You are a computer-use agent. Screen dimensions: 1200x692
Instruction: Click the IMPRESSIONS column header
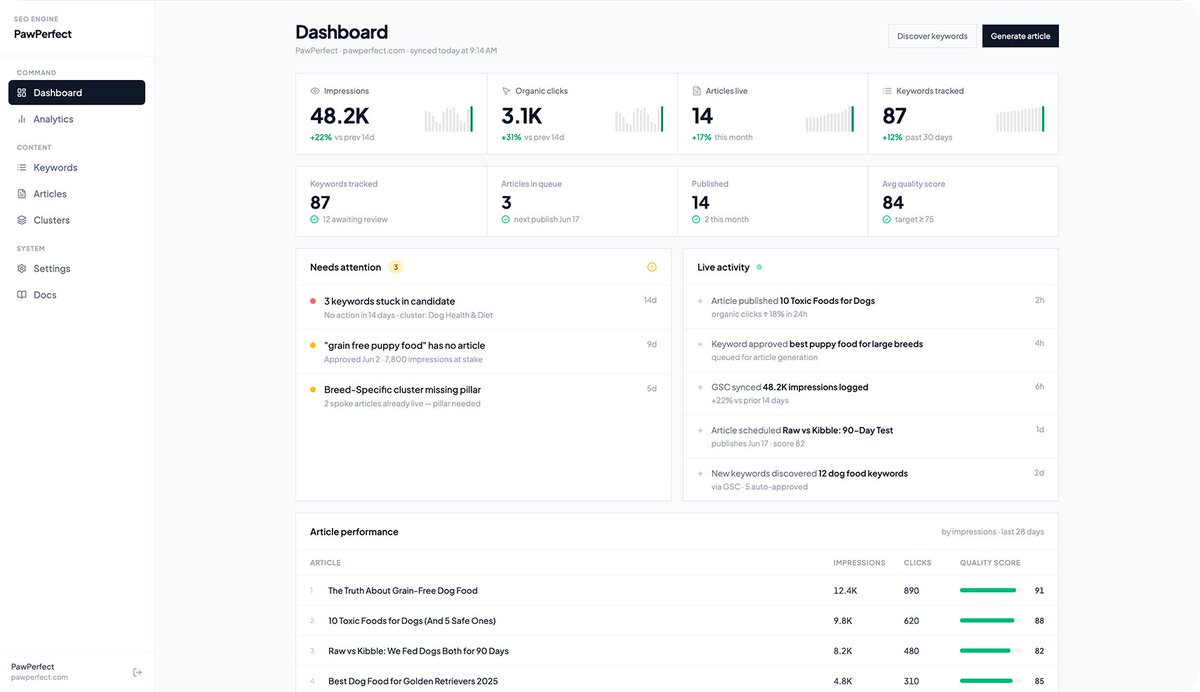point(859,563)
